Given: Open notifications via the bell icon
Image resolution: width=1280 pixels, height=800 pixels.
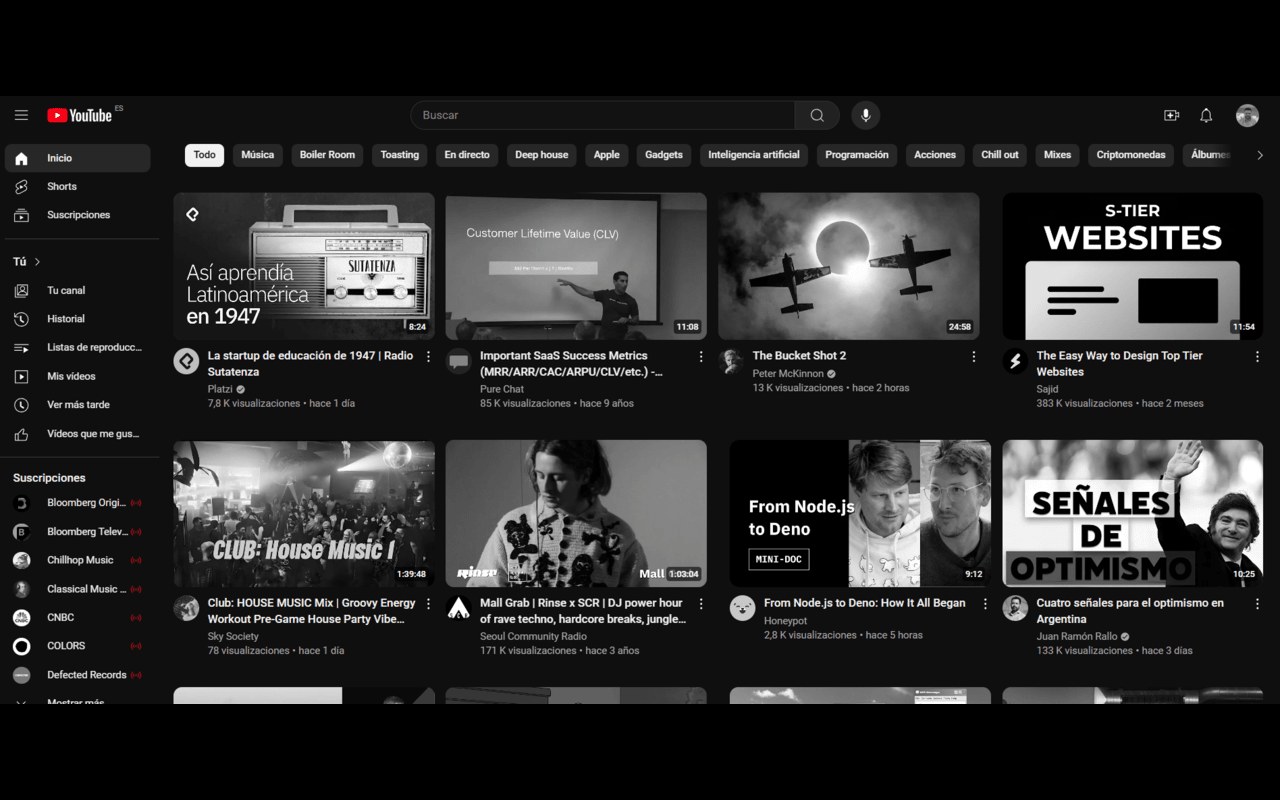Looking at the screenshot, I should point(1206,115).
